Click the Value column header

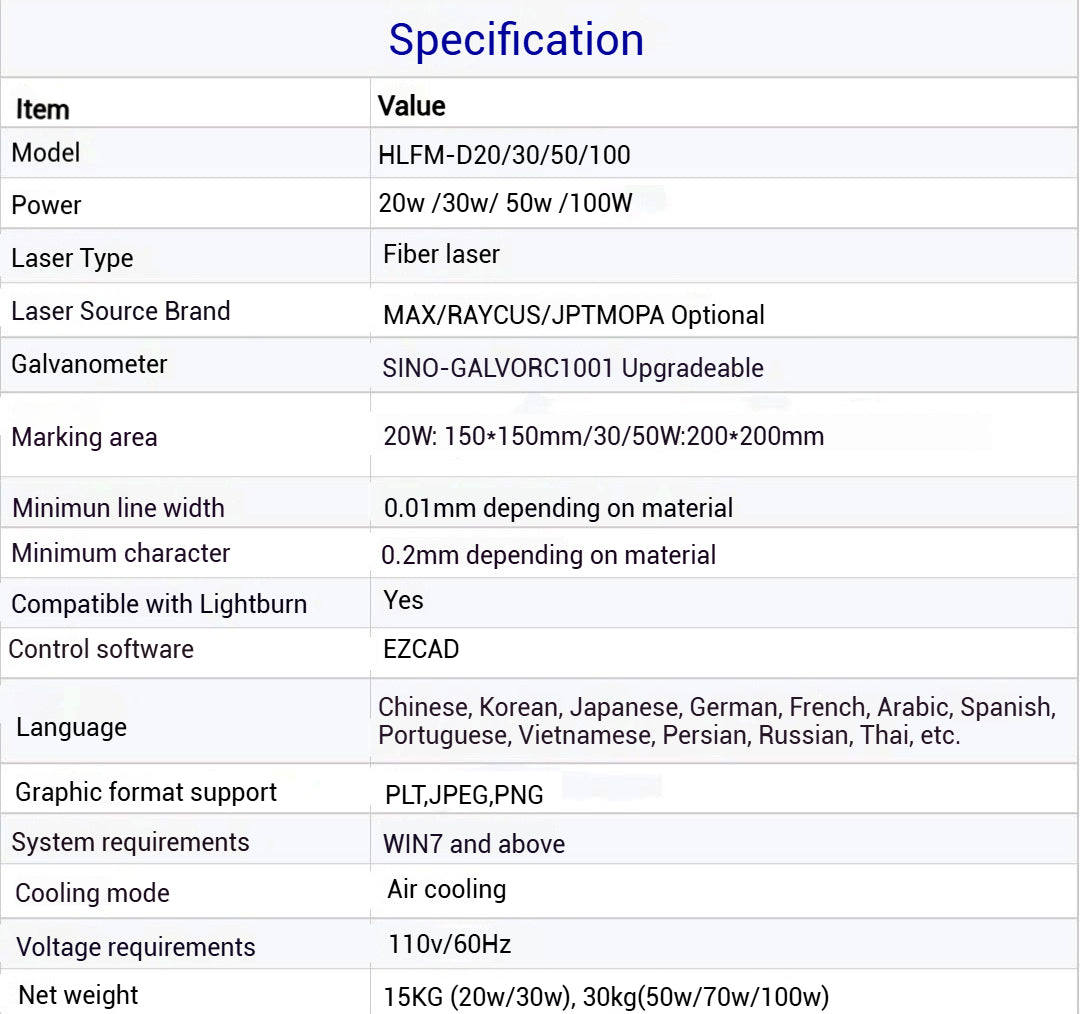coord(411,105)
